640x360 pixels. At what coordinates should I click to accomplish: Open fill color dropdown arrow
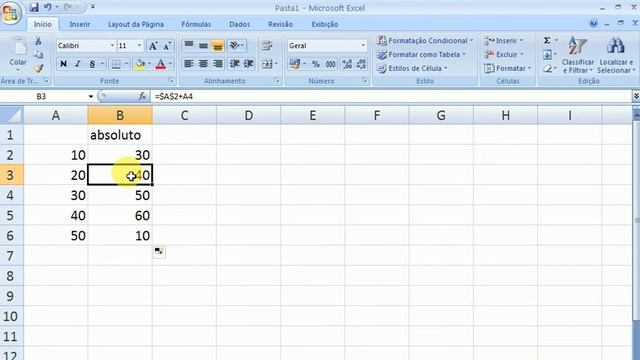click(149, 64)
